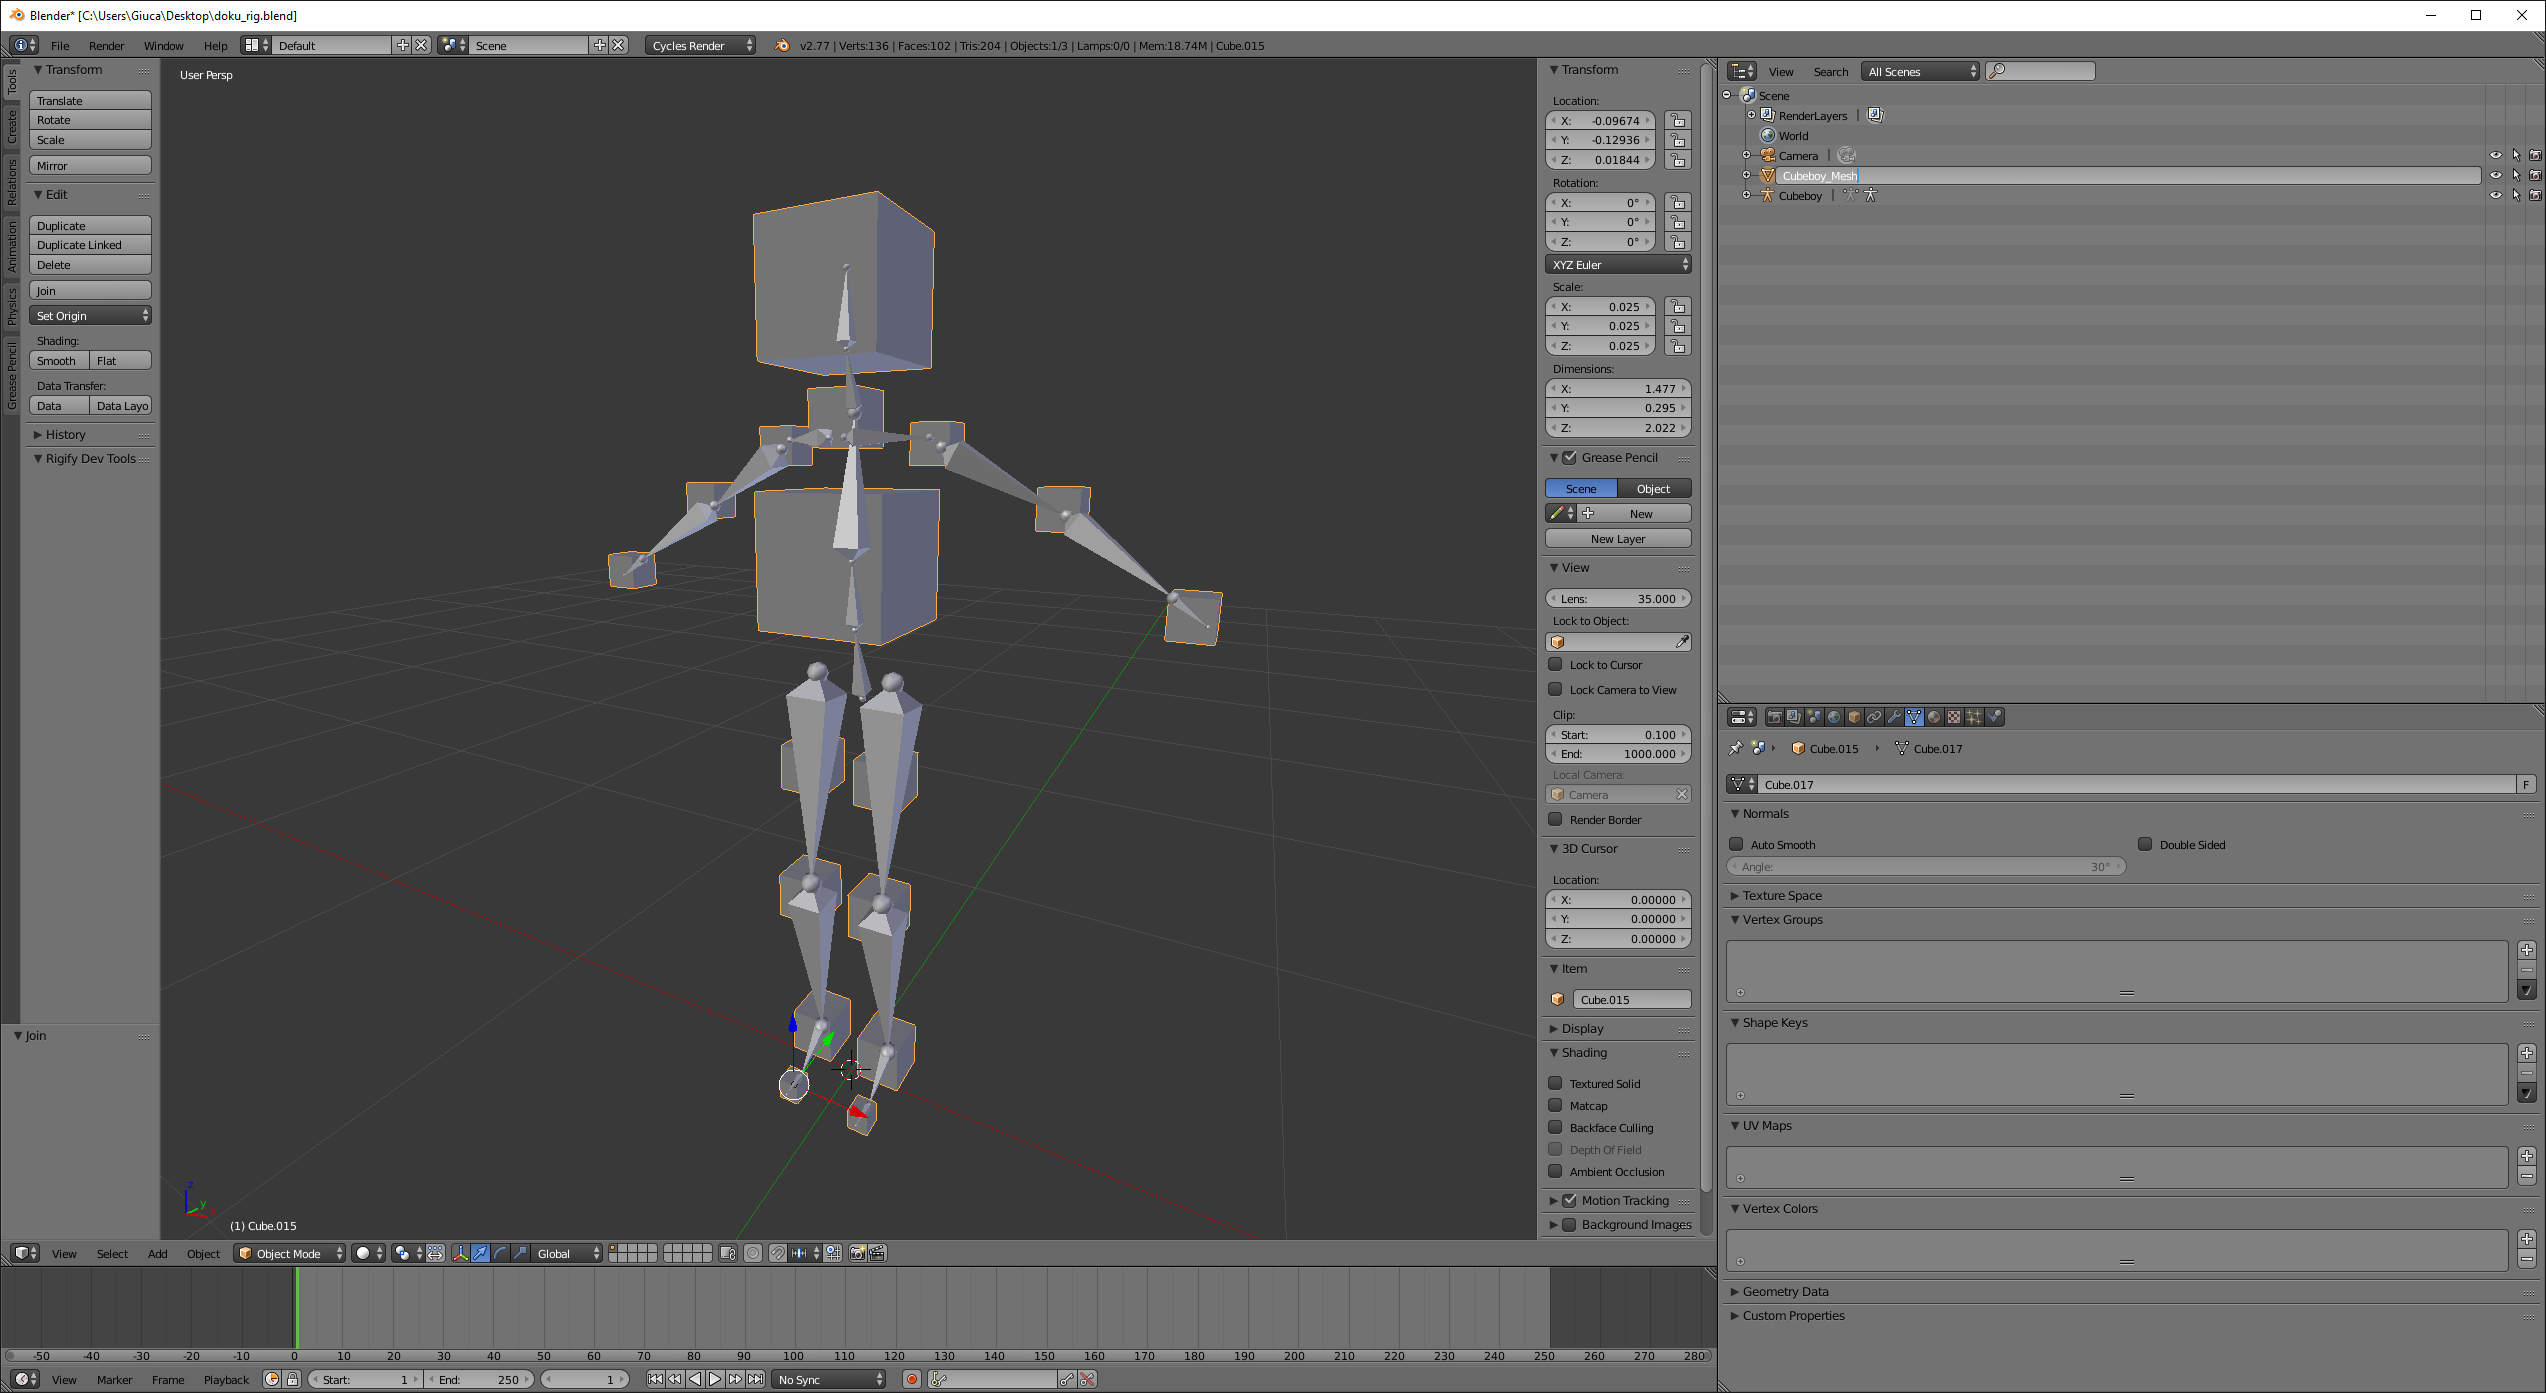Open the XYZ Euler rotation mode dropdown
This screenshot has width=2546, height=1393.
[1618, 264]
